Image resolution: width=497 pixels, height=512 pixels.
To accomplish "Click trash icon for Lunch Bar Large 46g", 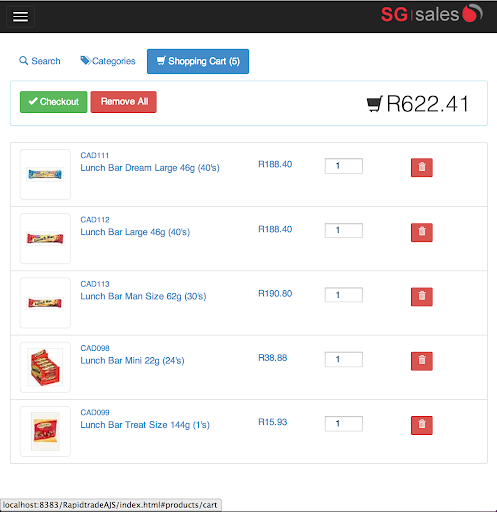I will (x=421, y=232).
